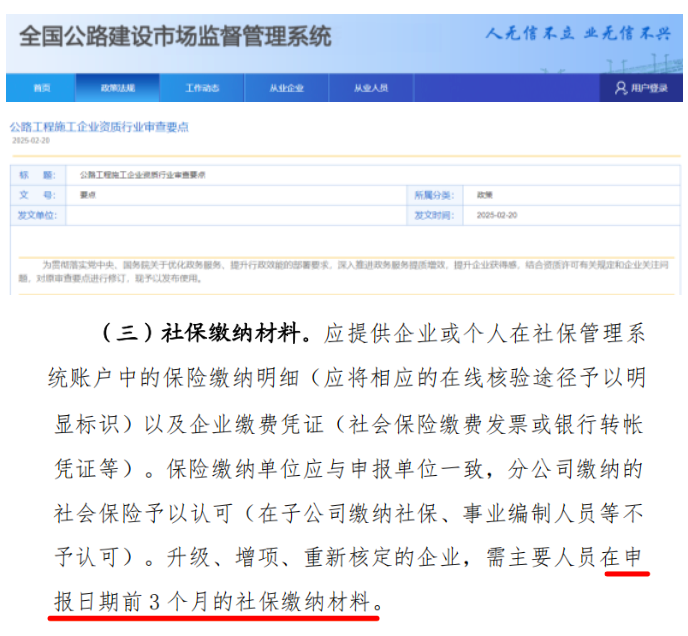
Task: Click the 文号 value 要点
Action: (x=88, y=195)
